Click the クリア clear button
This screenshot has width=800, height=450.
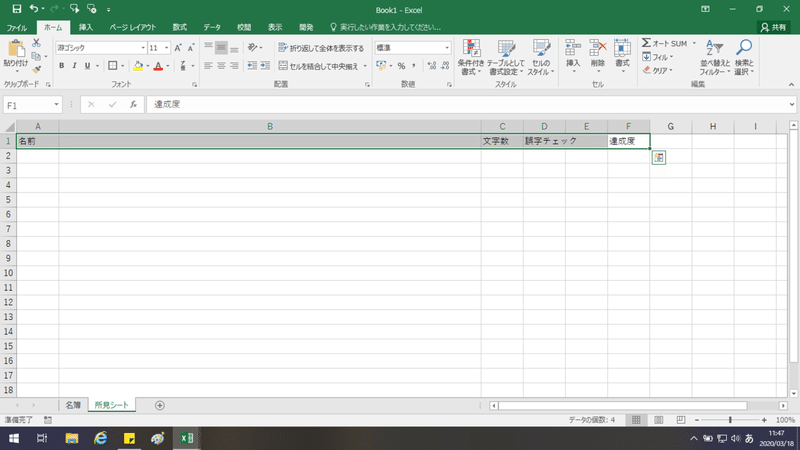click(658, 70)
